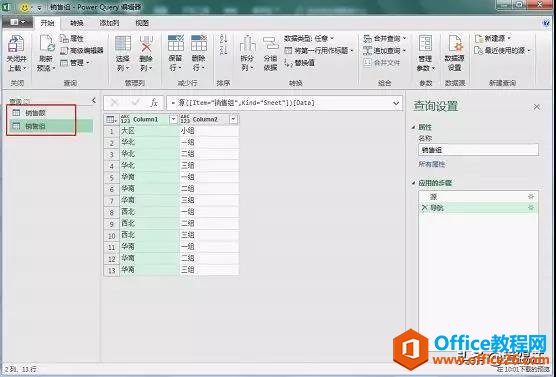Collapse the queries pane with the chevron
The height and width of the screenshot is (377, 556).
pos(94,100)
